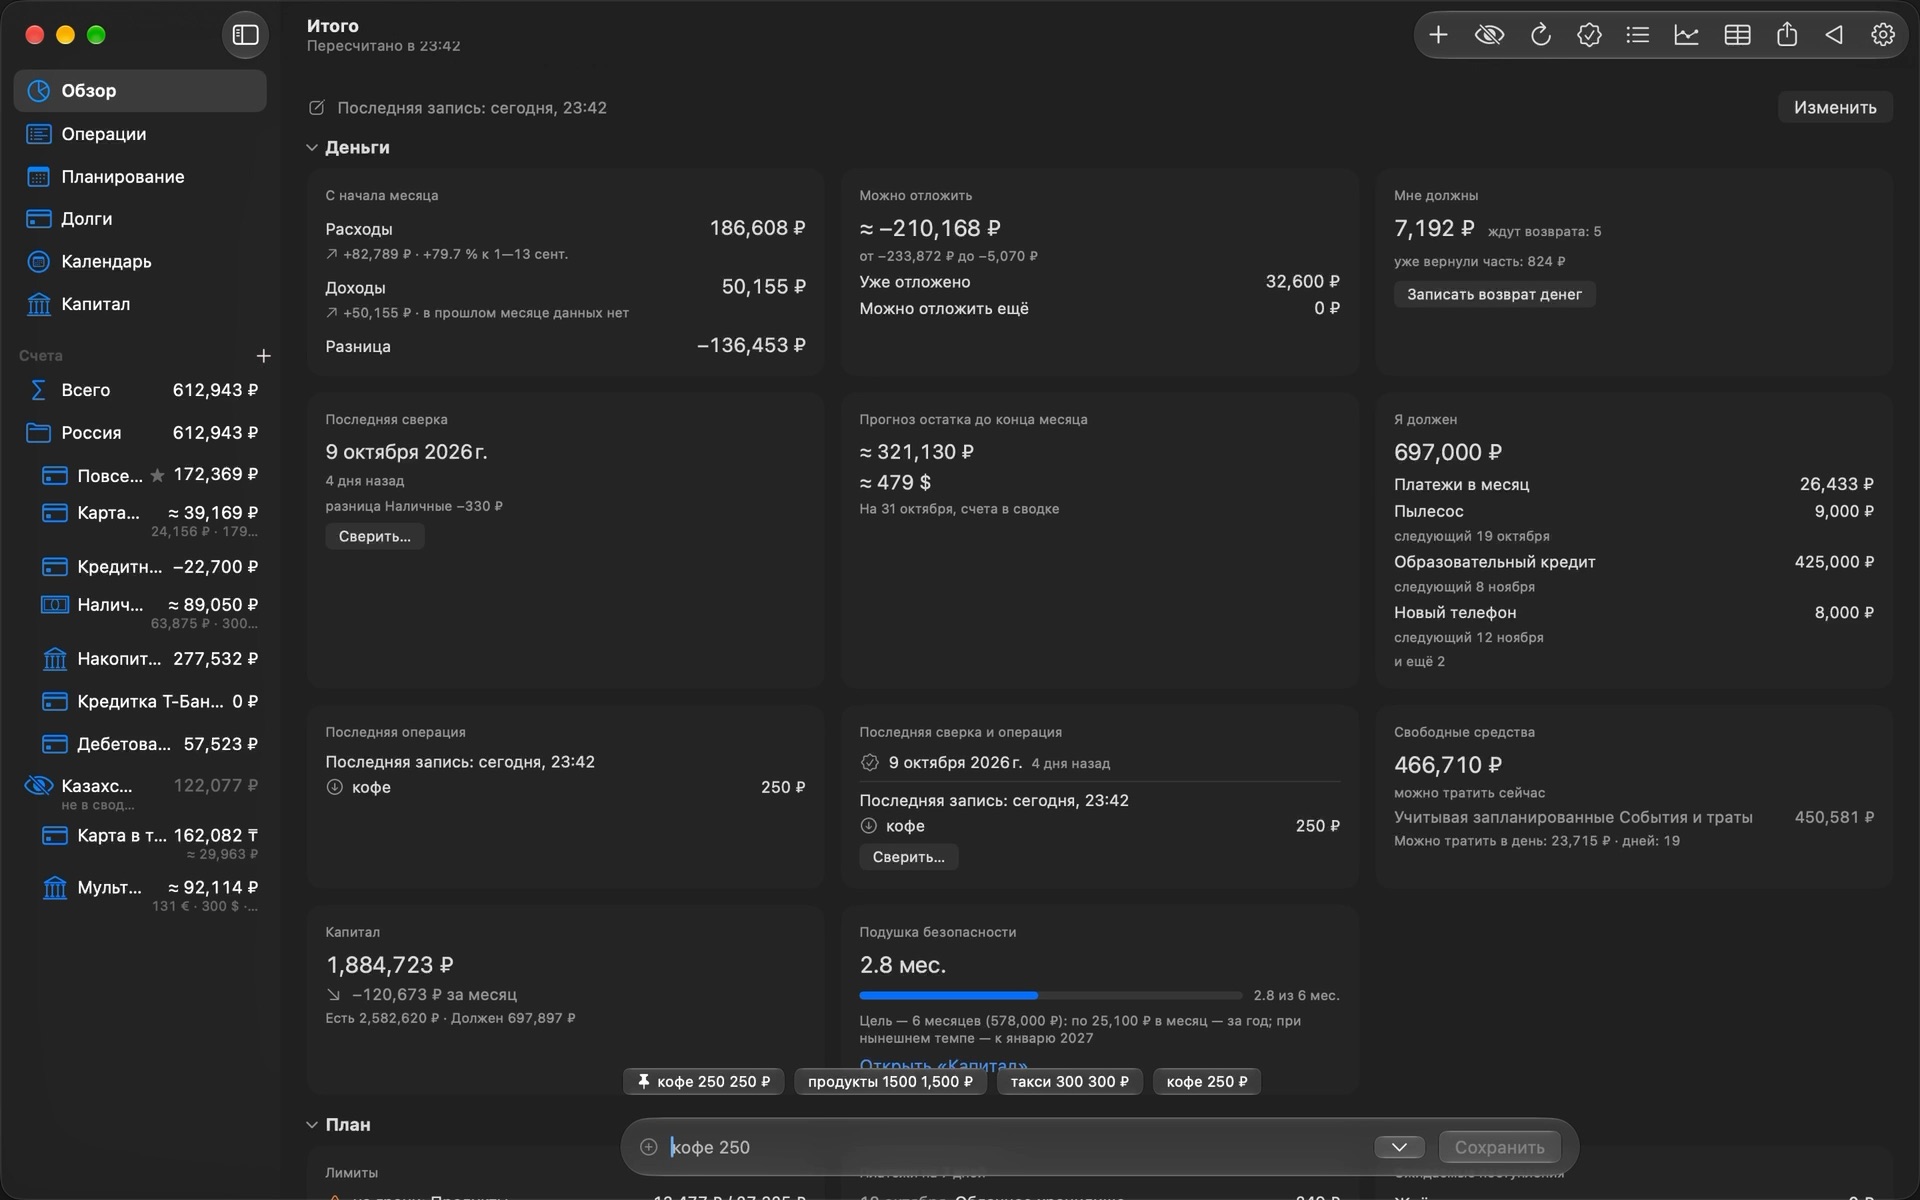Add an account with Счета plus icon
The image size is (1920, 1200).
(x=263, y=356)
